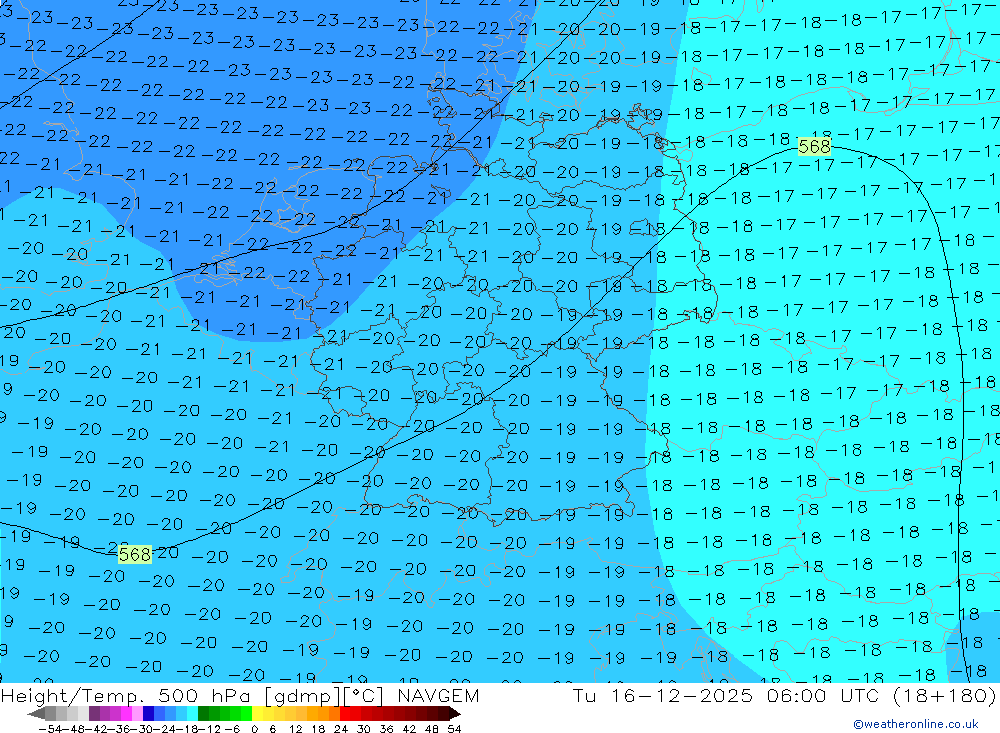The width and height of the screenshot is (1000, 733).
Task: Click the dark blue swatch above the legend's -30
Action: (148, 714)
